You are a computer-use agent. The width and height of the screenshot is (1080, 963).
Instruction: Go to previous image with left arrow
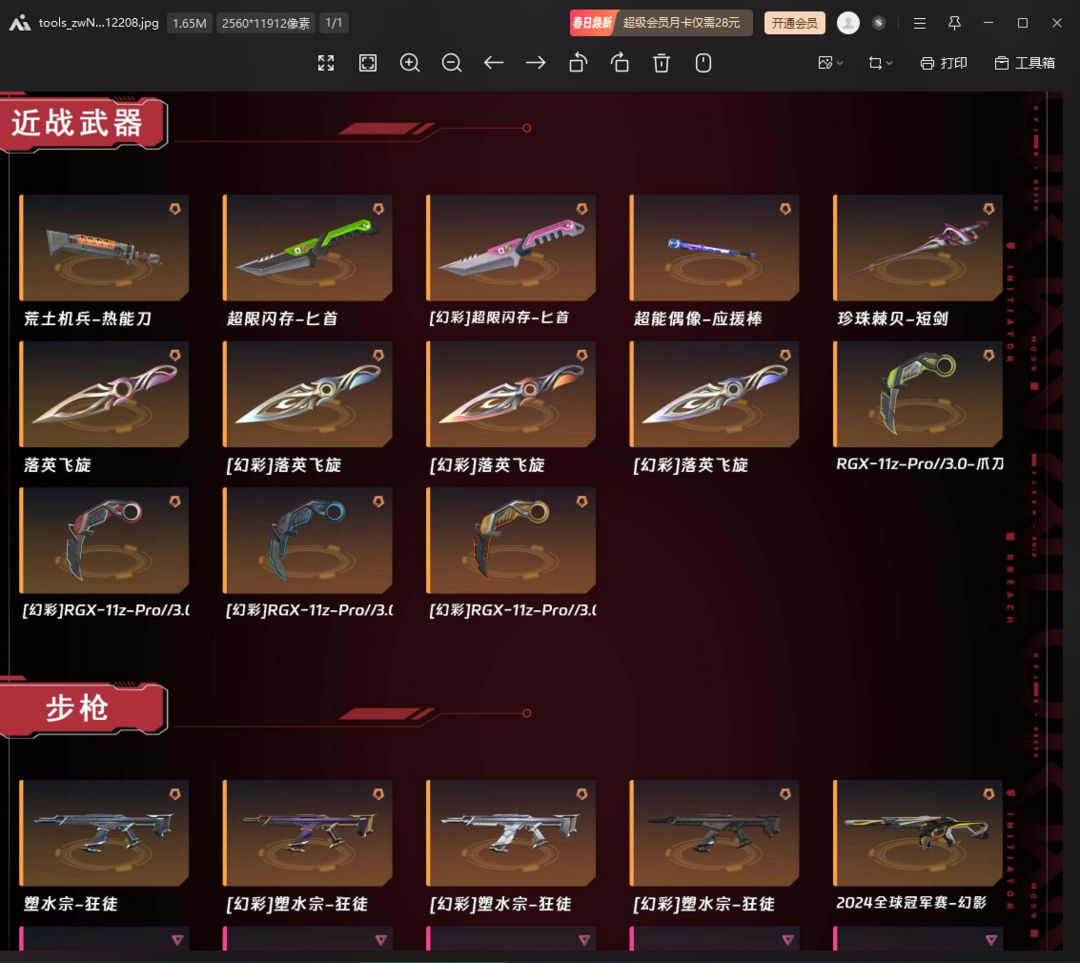[x=494, y=63]
